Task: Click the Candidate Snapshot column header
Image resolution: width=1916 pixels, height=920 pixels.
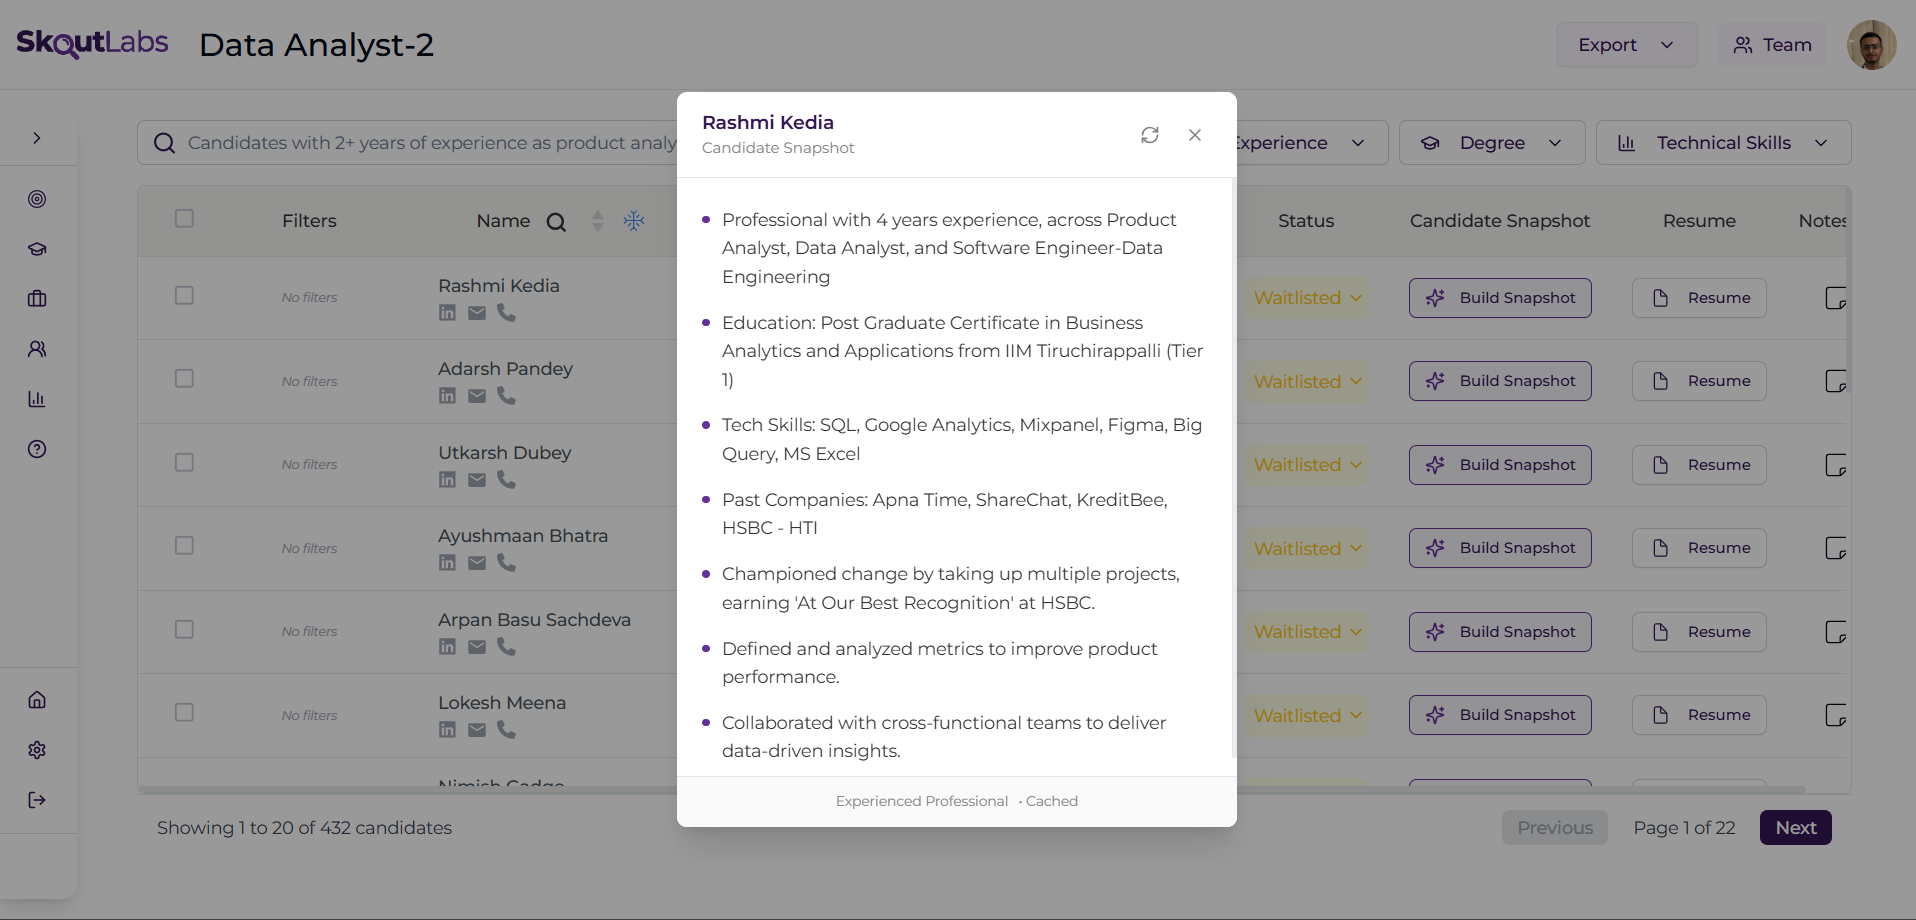Action: coord(1500,221)
